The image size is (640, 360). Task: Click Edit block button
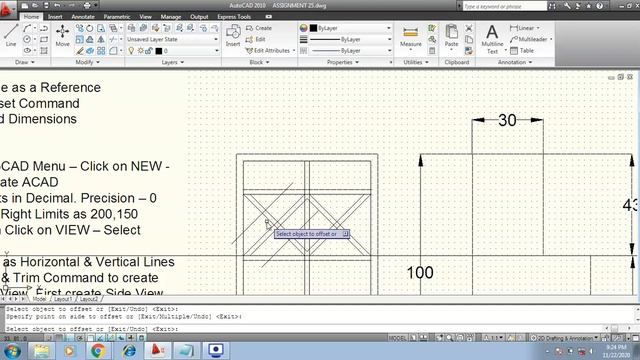click(256, 40)
